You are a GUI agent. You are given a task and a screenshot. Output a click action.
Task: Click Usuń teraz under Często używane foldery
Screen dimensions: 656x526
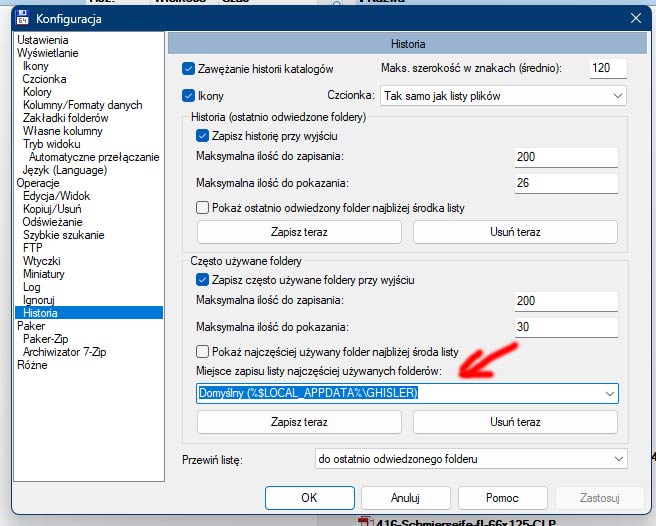[x=515, y=422]
